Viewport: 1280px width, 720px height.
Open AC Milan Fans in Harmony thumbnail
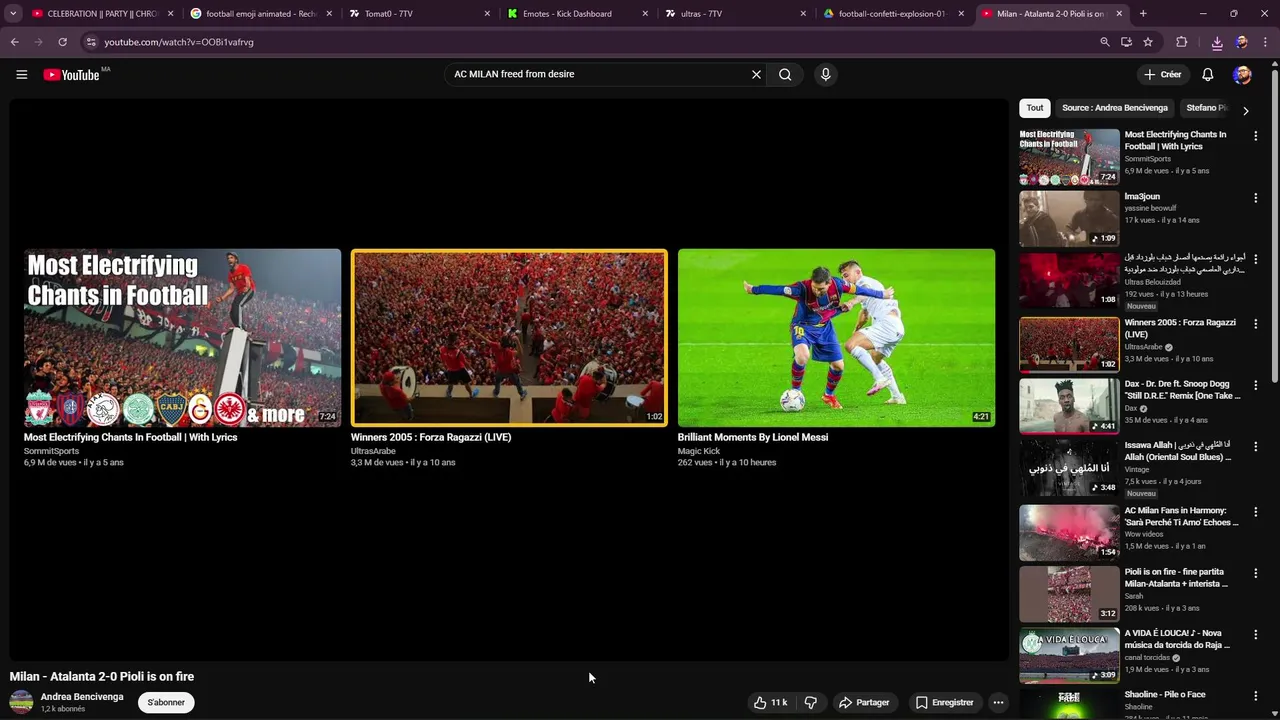[1069, 532]
